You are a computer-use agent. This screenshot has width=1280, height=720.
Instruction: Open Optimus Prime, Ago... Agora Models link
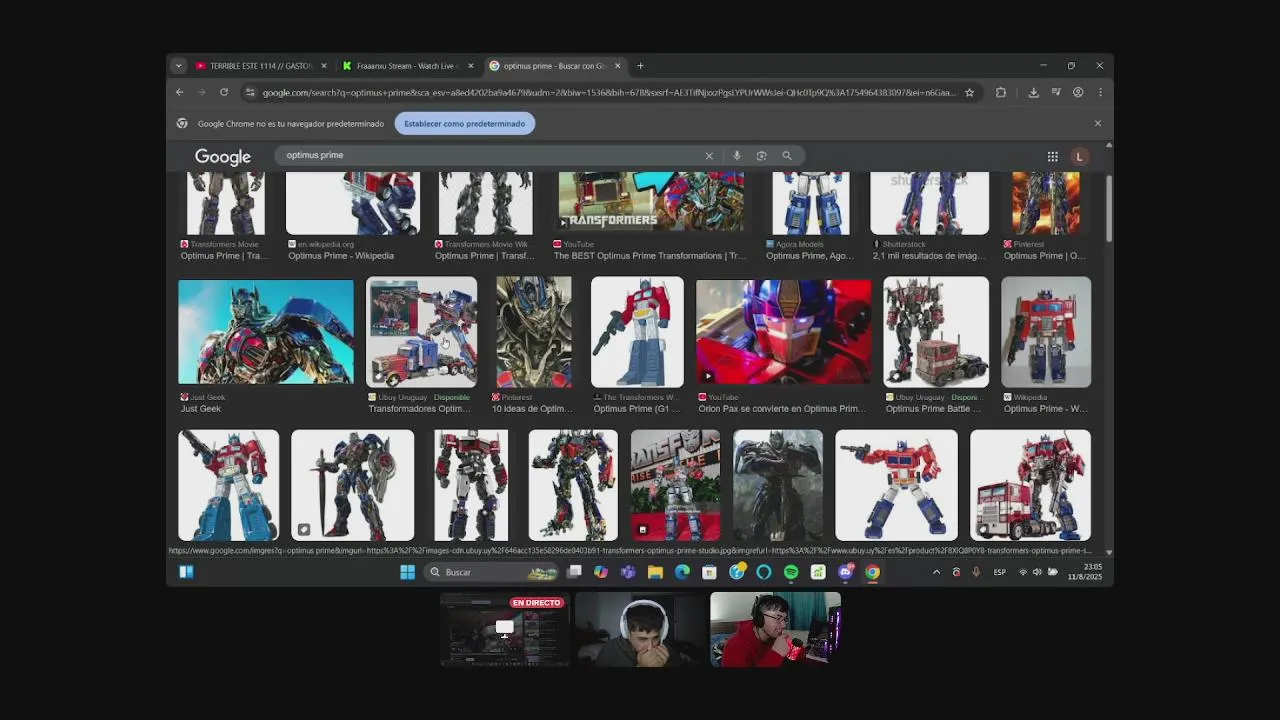pos(809,256)
